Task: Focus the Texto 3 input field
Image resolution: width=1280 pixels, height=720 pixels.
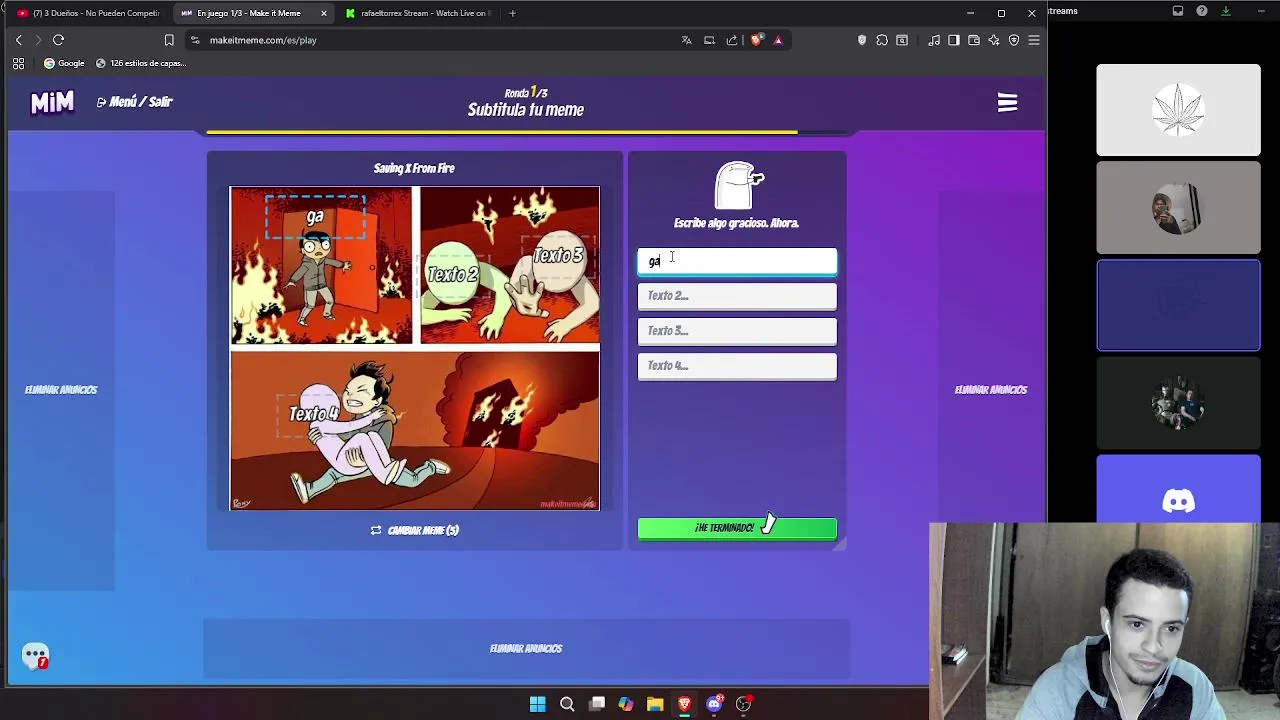Action: click(737, 331)
